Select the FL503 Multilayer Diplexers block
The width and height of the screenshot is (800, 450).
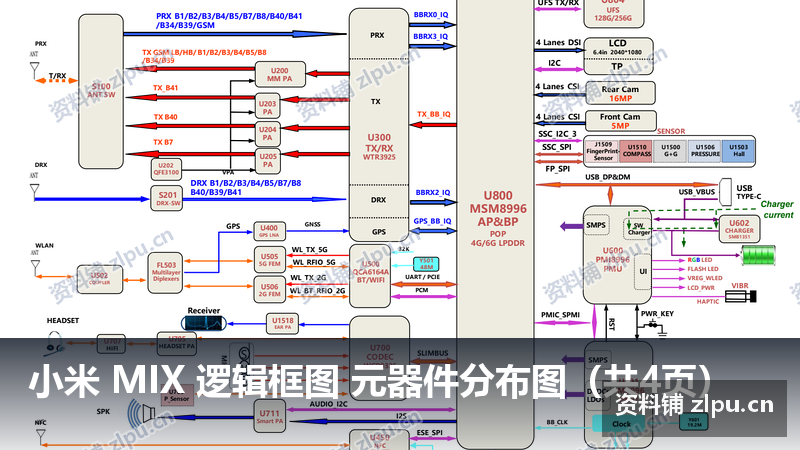click(166, 272)
